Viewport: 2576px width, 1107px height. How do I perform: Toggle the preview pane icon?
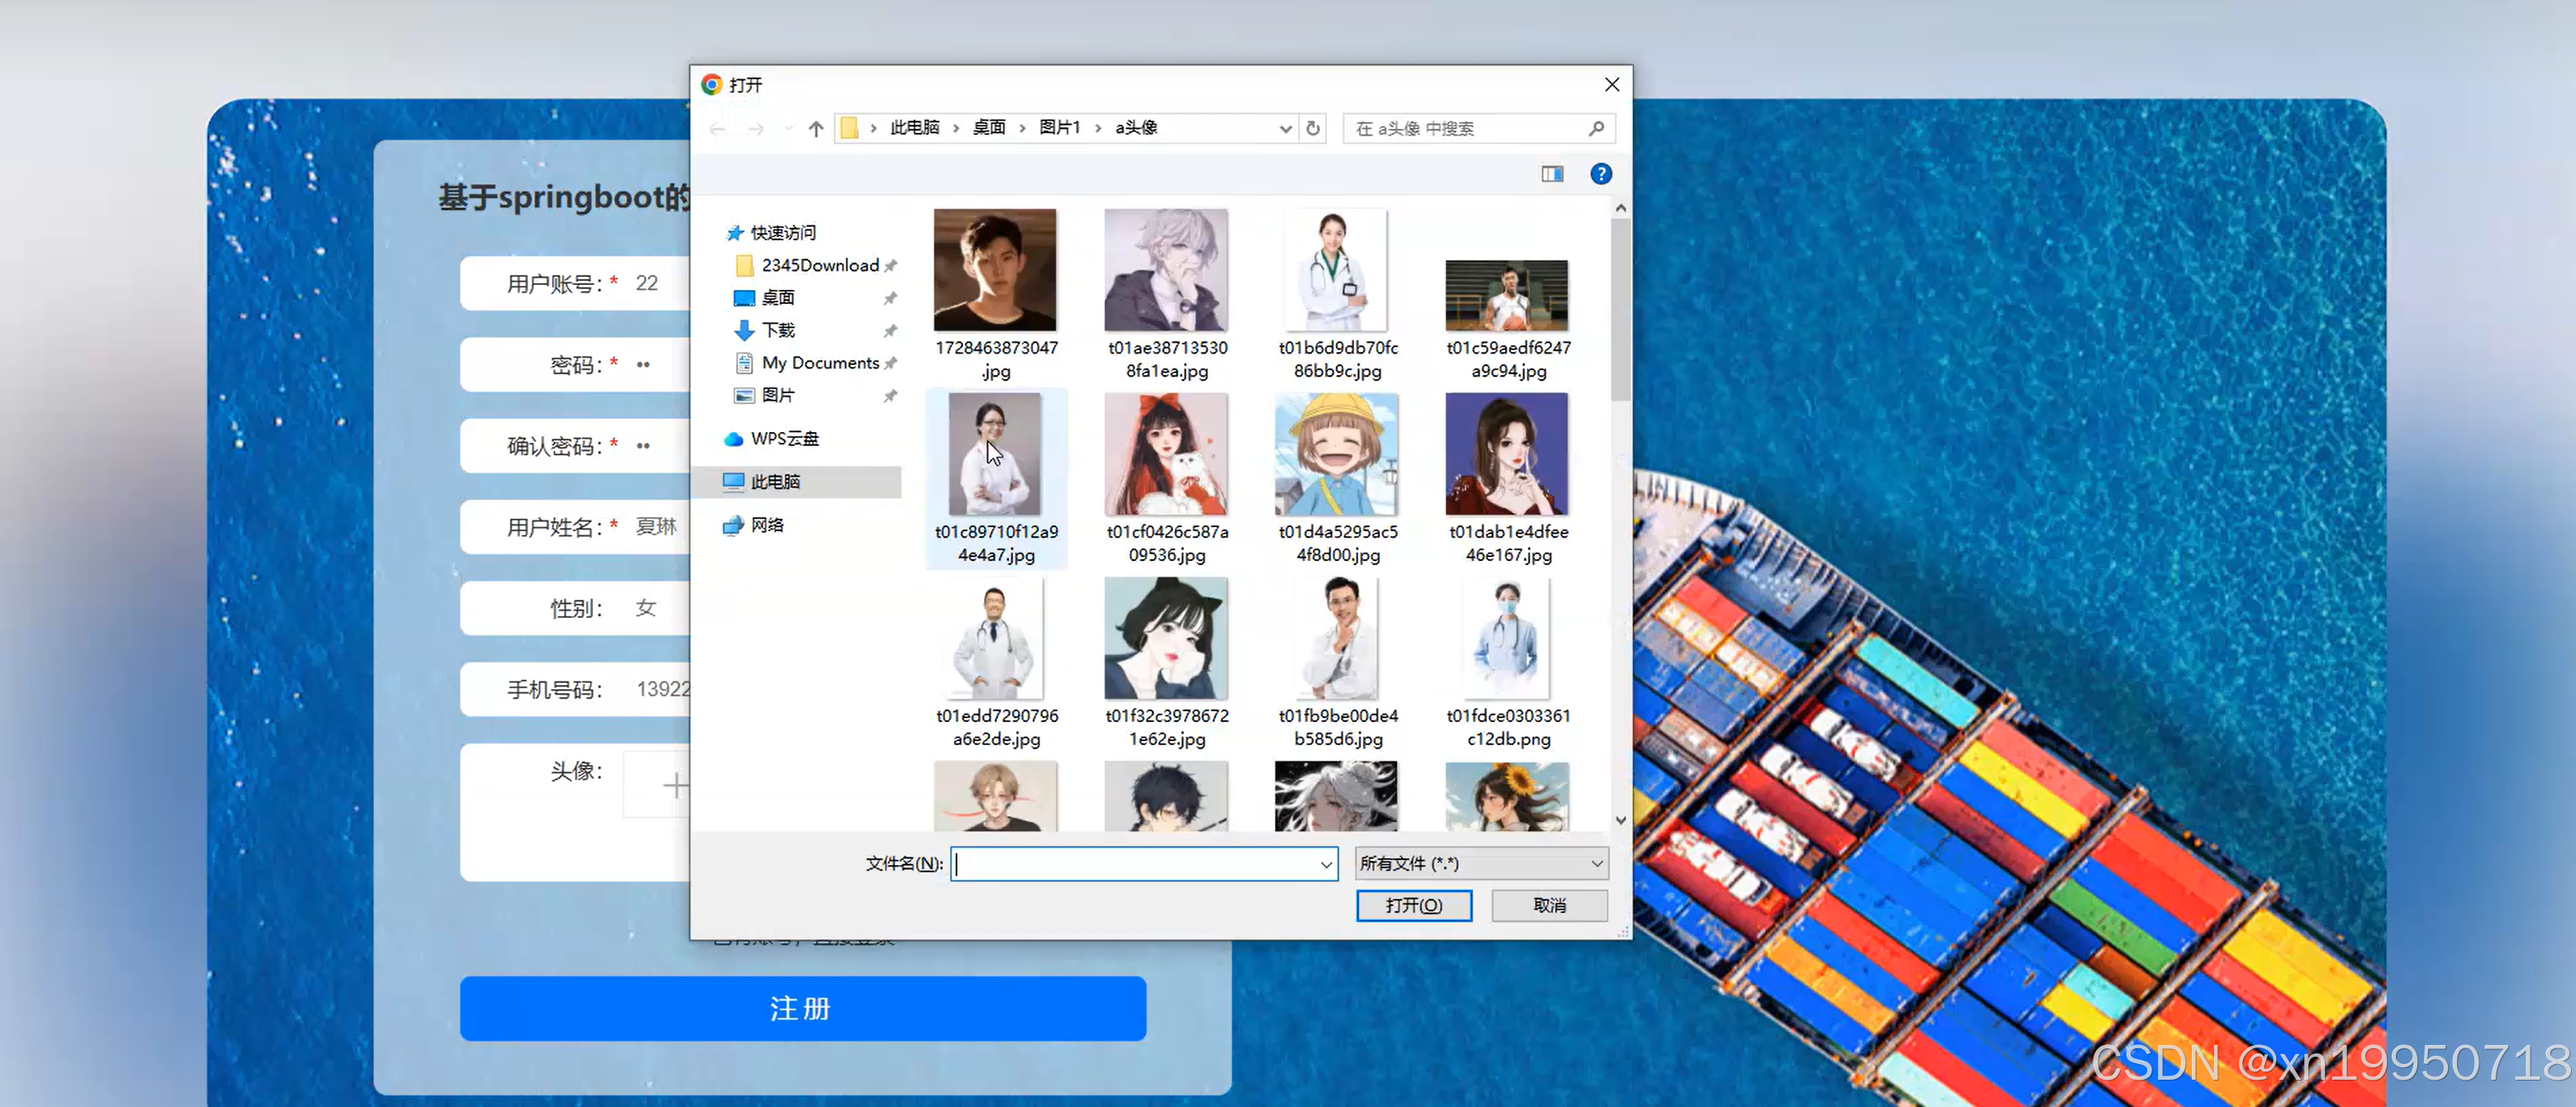click(1552, 174)
